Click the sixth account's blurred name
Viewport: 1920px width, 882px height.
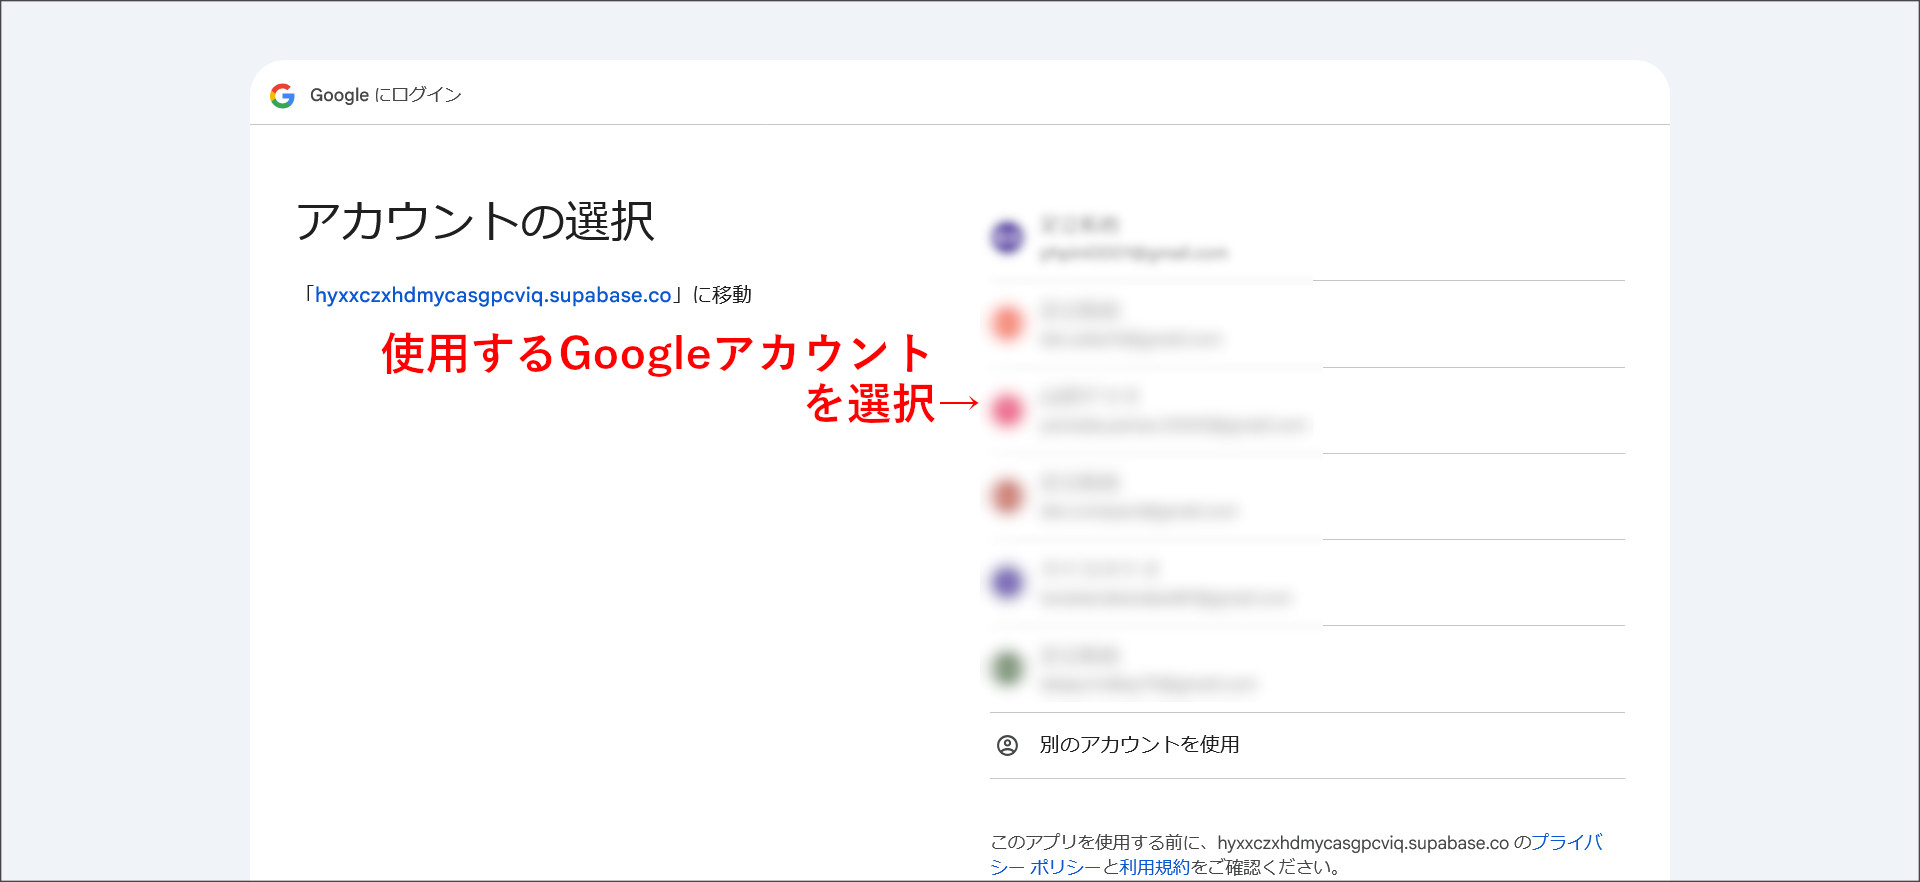coord(1080,655)
